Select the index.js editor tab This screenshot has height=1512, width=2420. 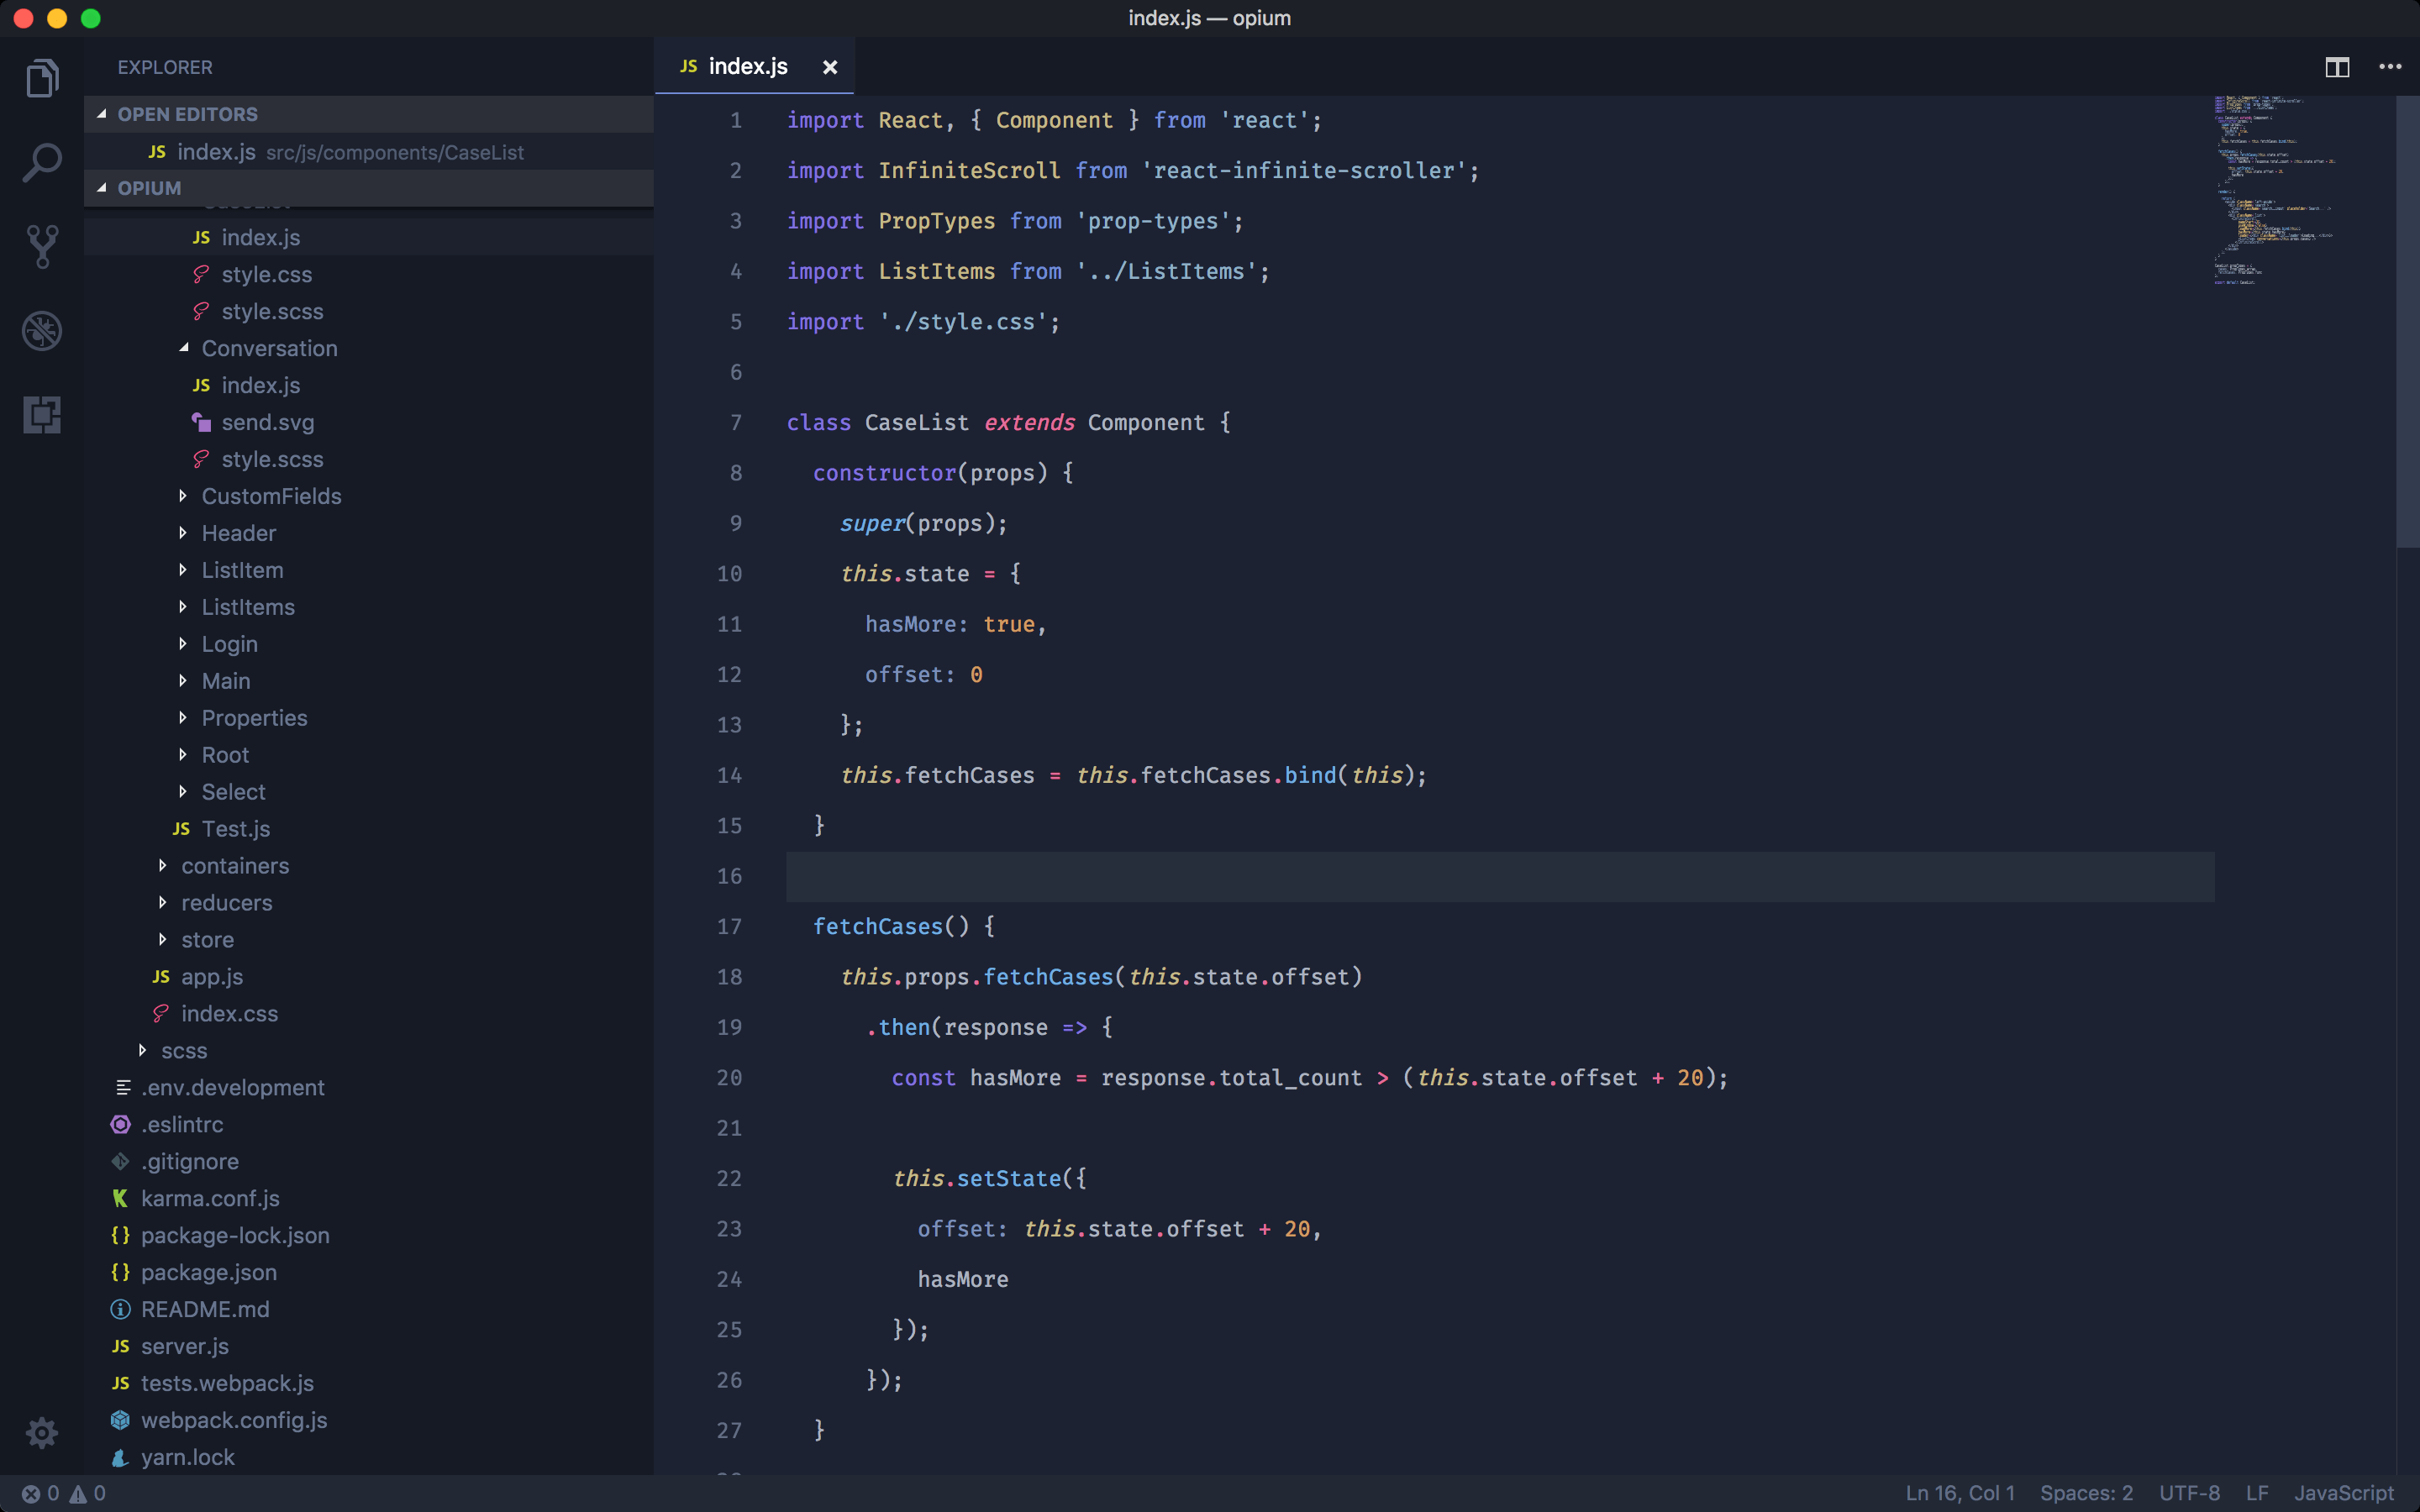click(x=747, y=67)
